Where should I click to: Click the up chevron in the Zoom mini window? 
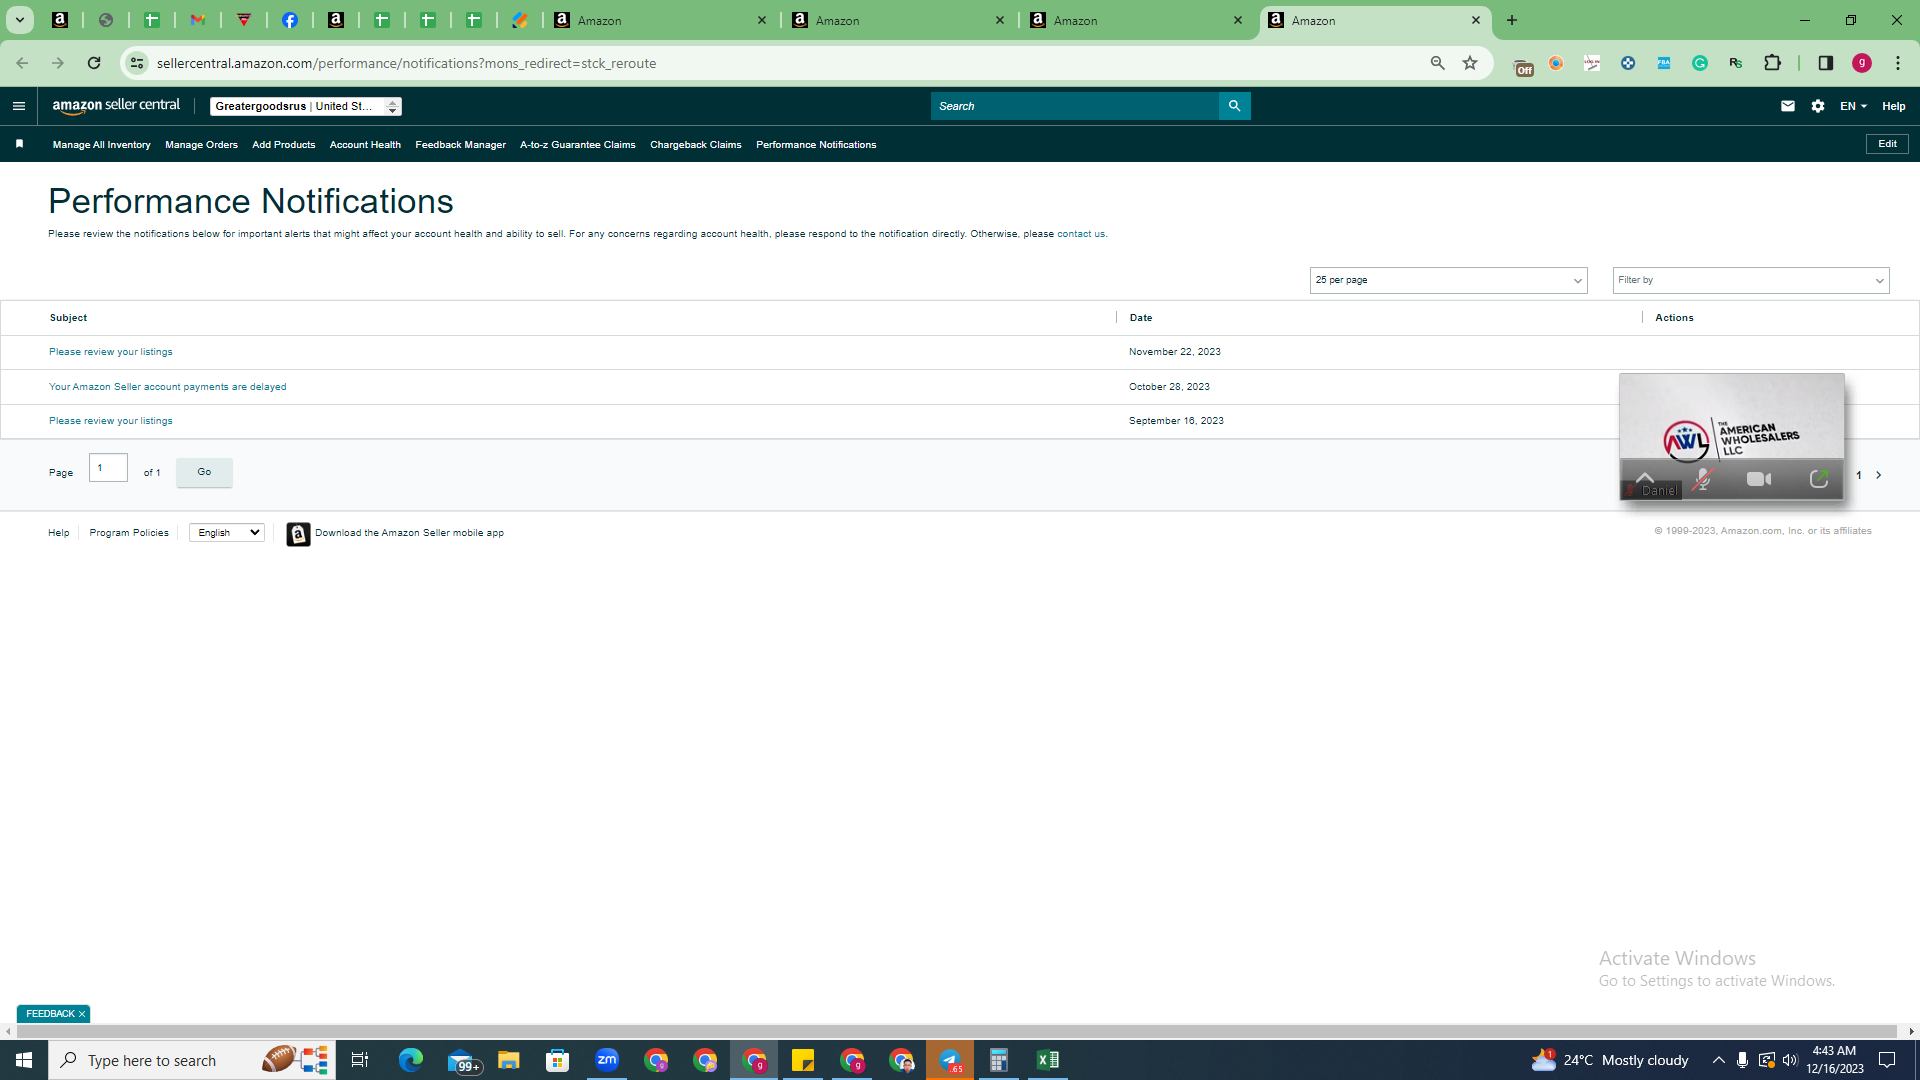coord(1645,476)
